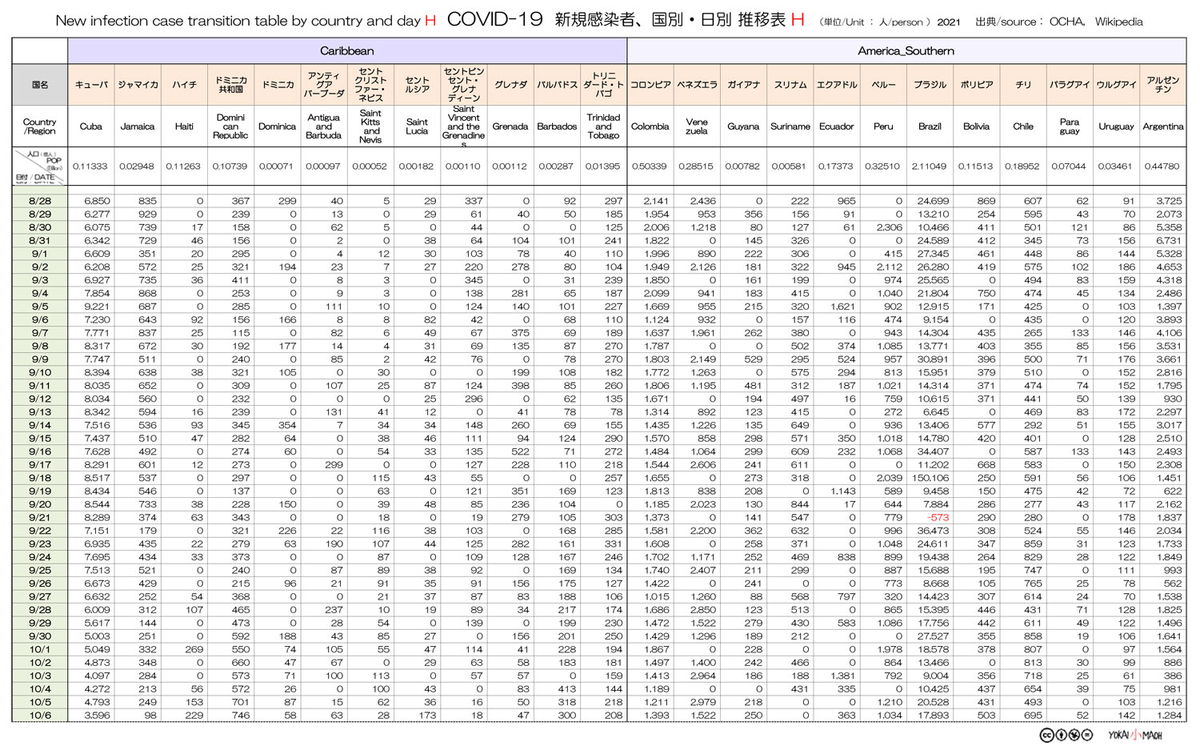Select the 'Vene zuela' column header
This screenshot has height=750, width=1200.
click(696, 128)
